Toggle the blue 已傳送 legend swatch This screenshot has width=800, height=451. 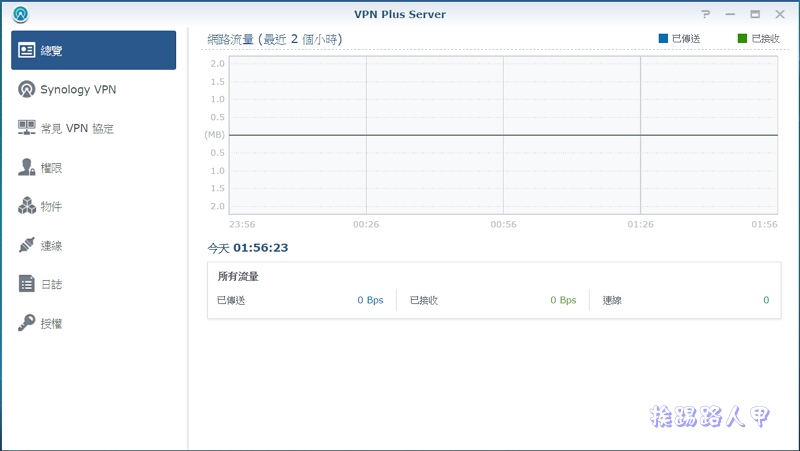tap(663, 38)
